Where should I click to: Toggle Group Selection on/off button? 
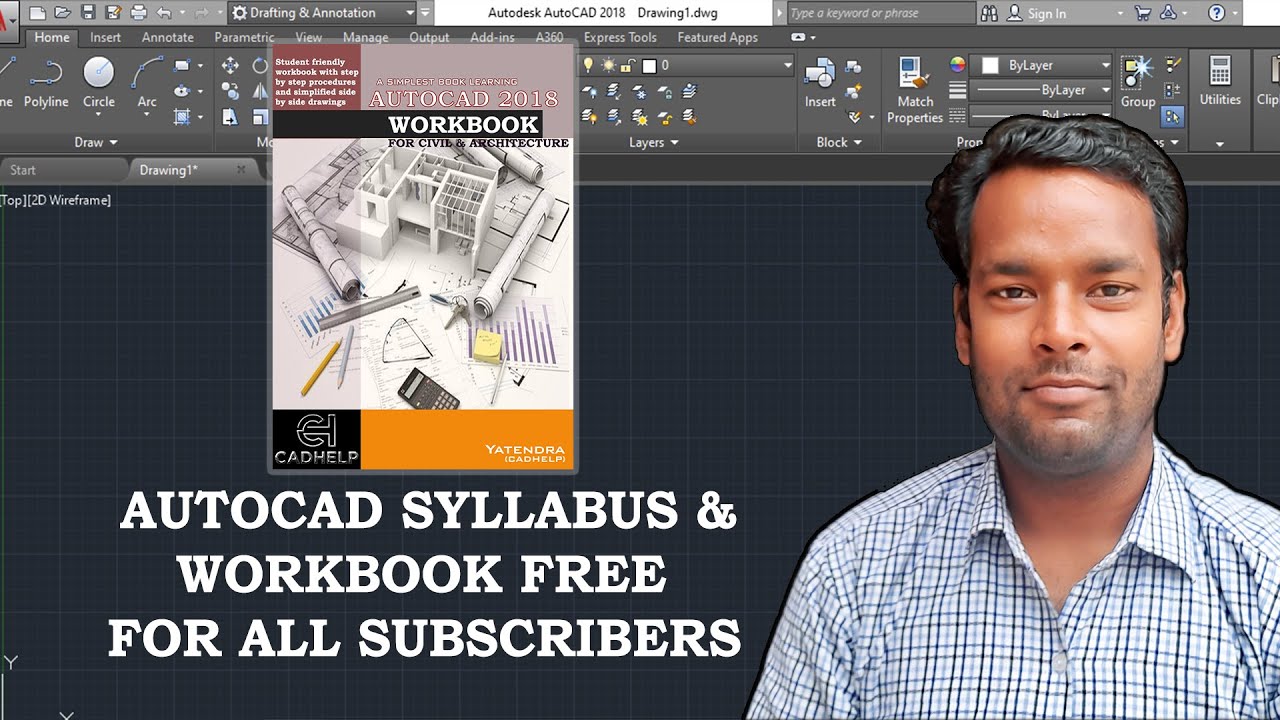click(x=1174, y=117)
